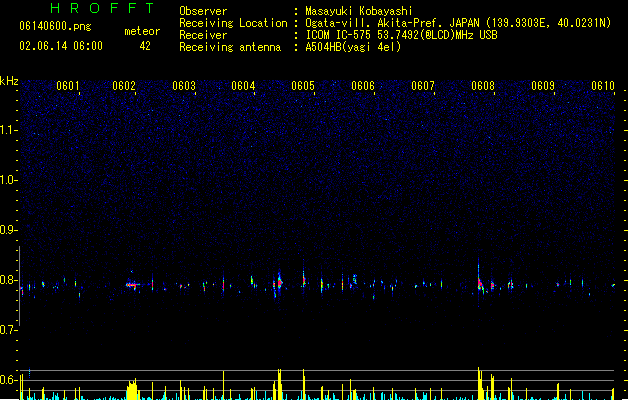Click the HROFFT title text
629x400 pixels.
[102, 8]
